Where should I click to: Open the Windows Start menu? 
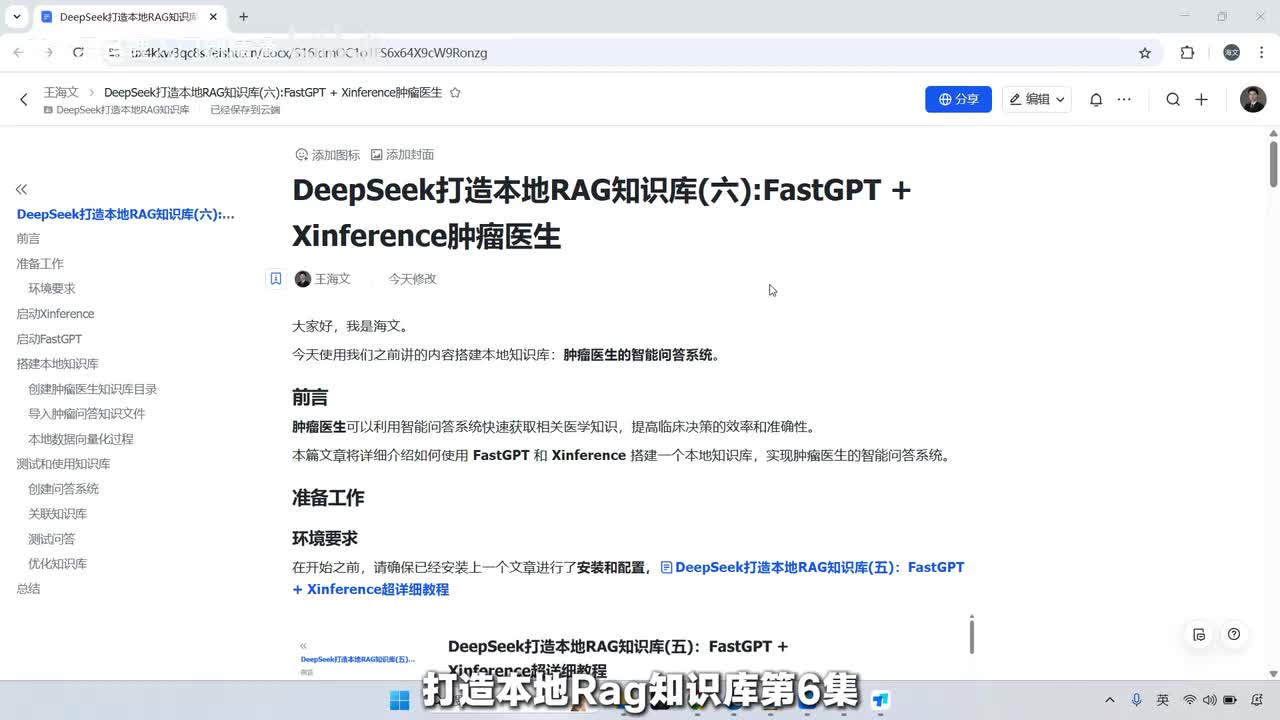pyautogui.click(x=399, y=700)
